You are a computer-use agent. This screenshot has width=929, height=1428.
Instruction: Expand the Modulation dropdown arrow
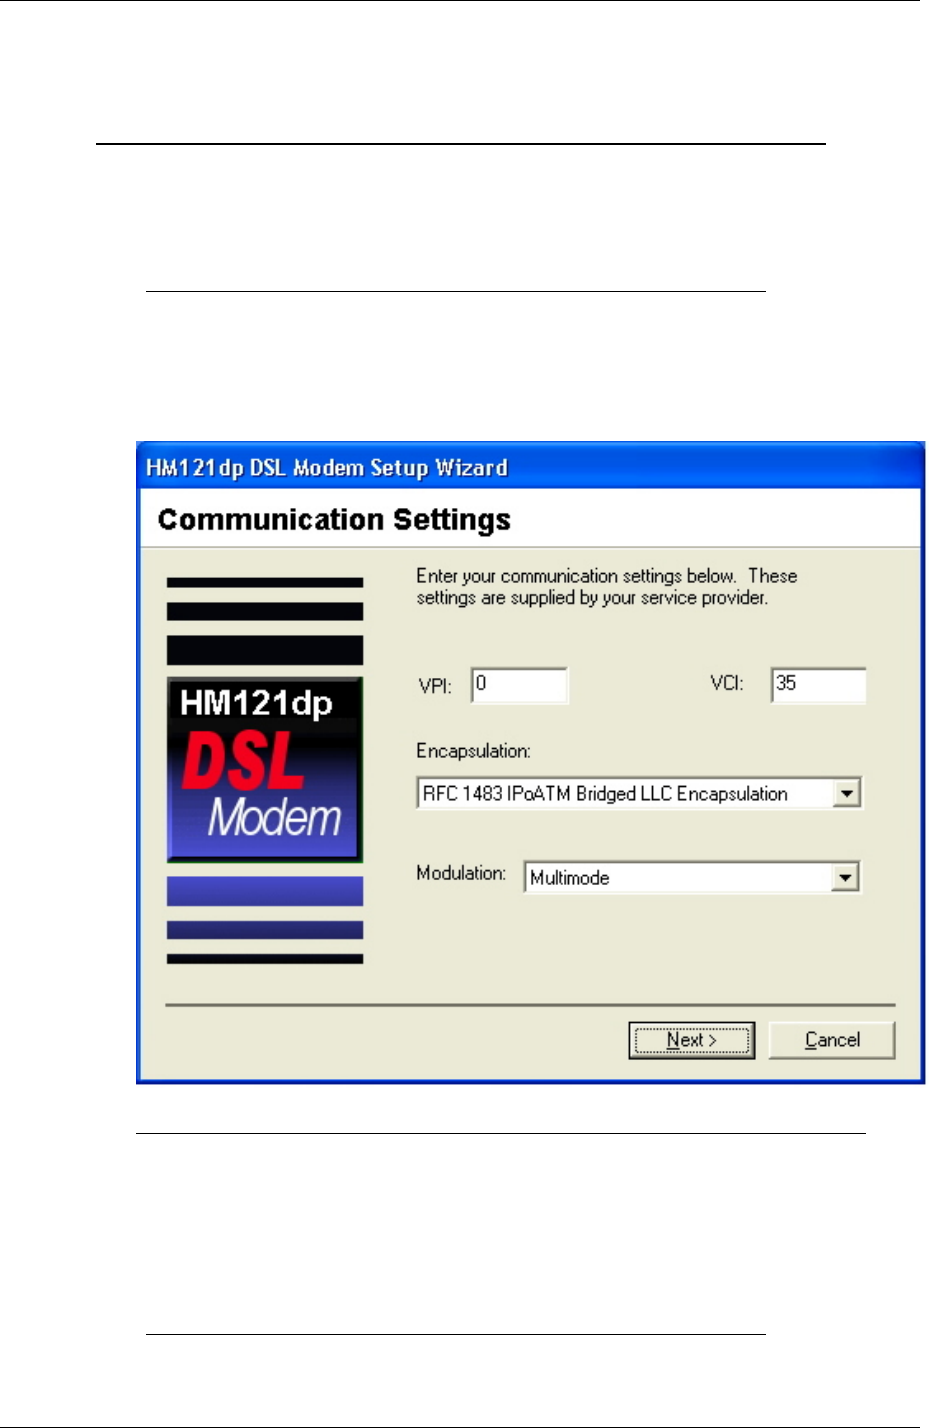click(x=846, y=878)
